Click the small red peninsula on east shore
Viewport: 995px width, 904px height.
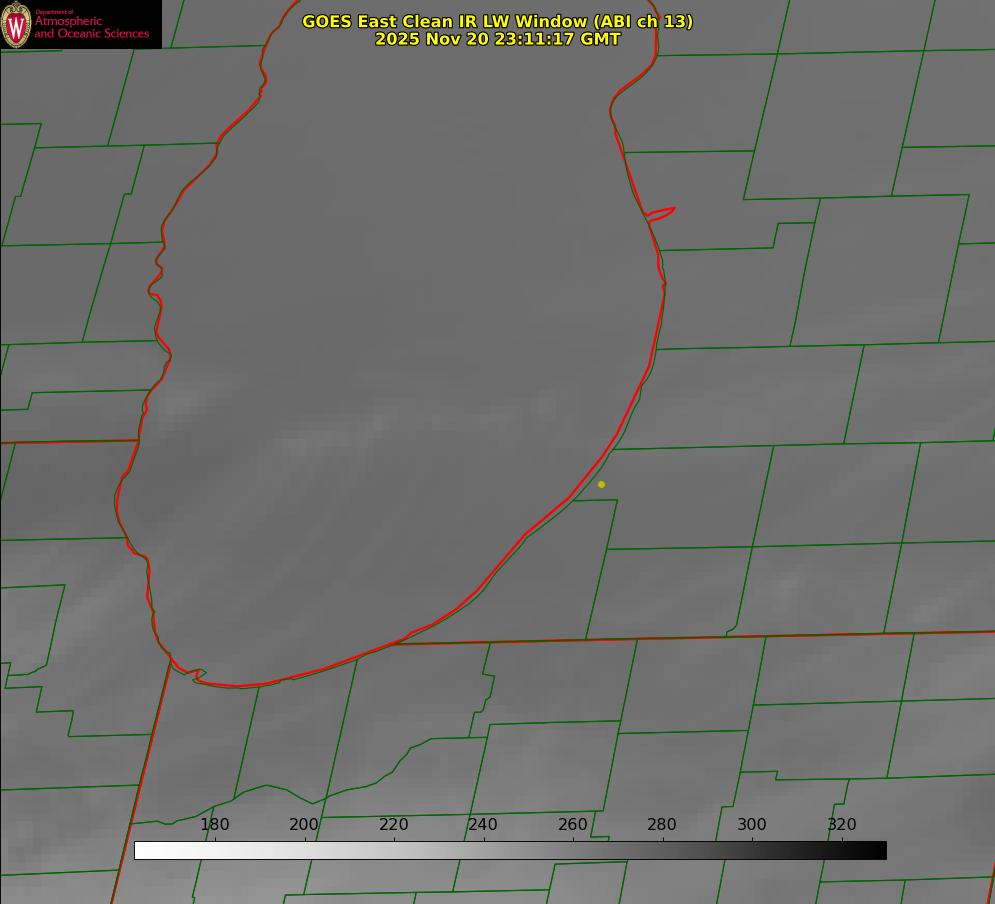(662, 213)
